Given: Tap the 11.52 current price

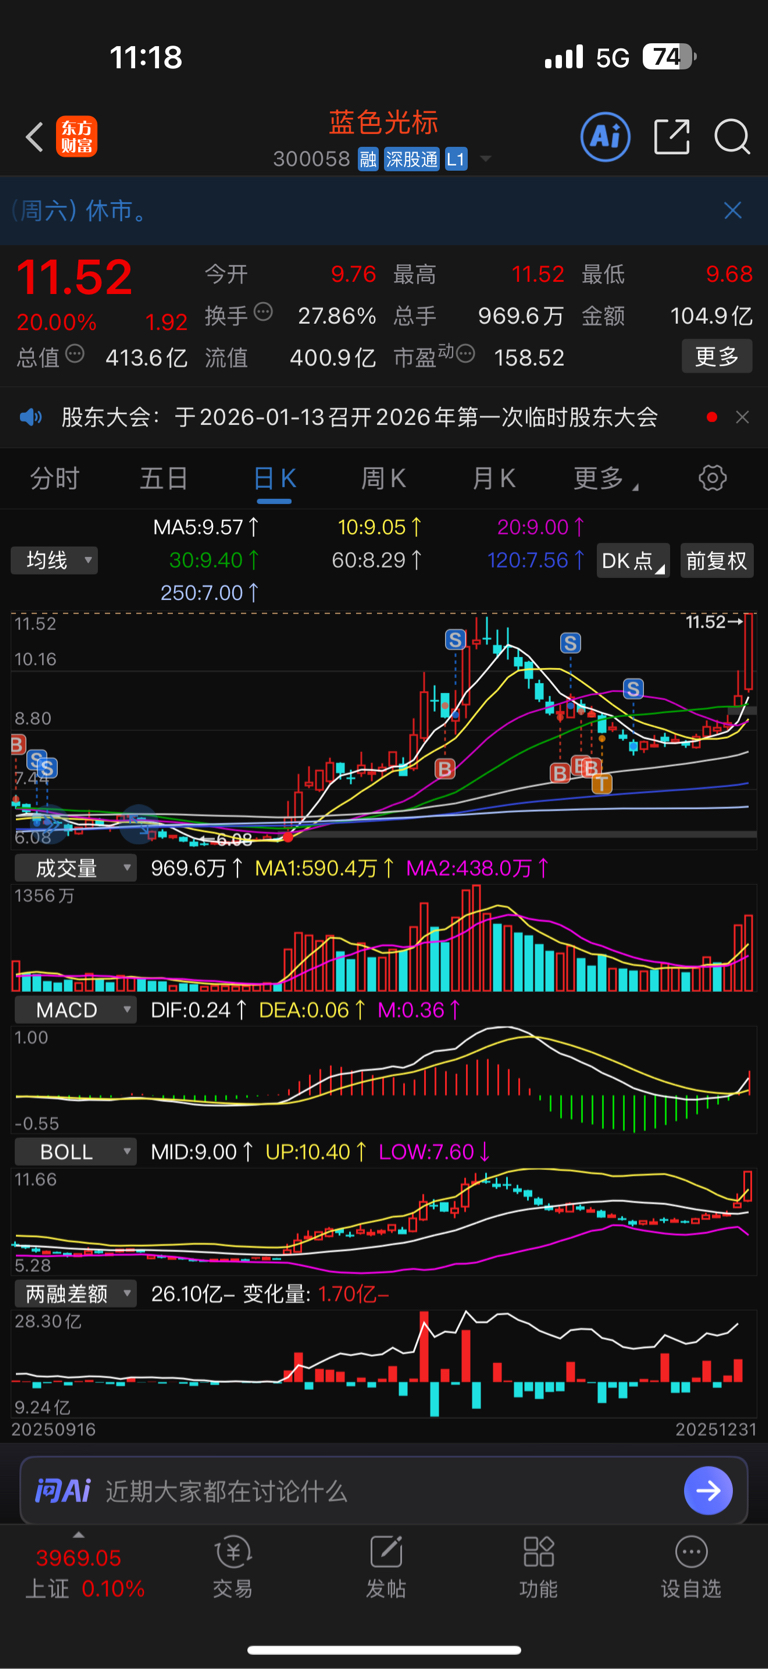Looking at the screenshot, I should point(74,277).
